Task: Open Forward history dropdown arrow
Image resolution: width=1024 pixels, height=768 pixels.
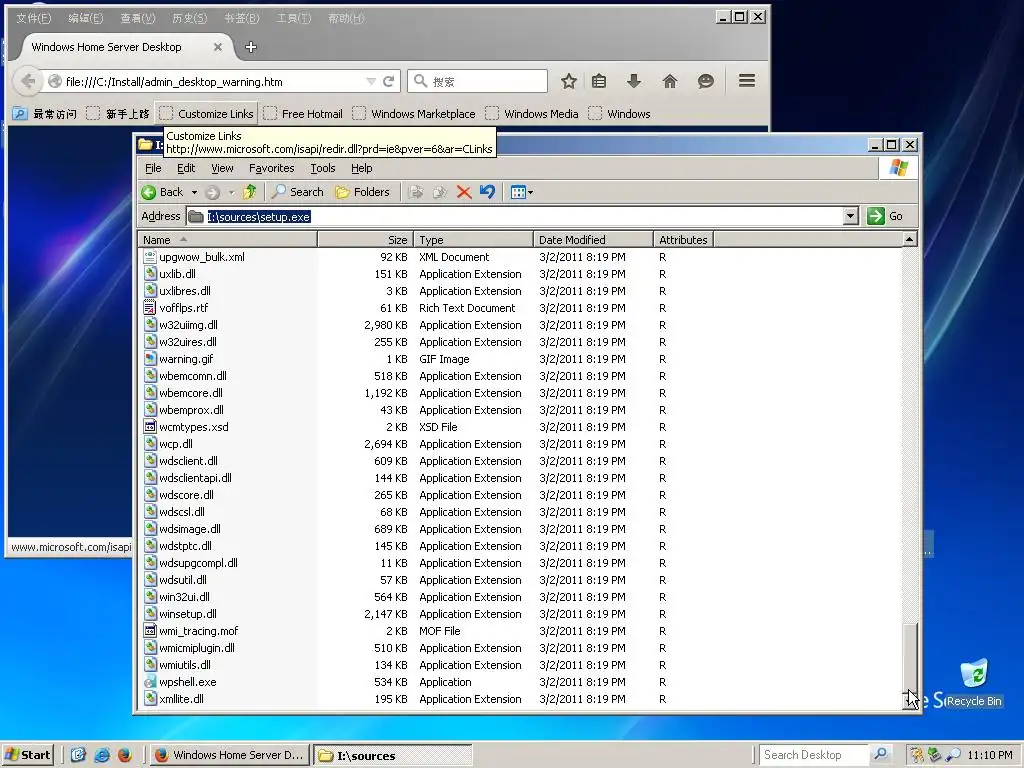Action: coord(231,193)
